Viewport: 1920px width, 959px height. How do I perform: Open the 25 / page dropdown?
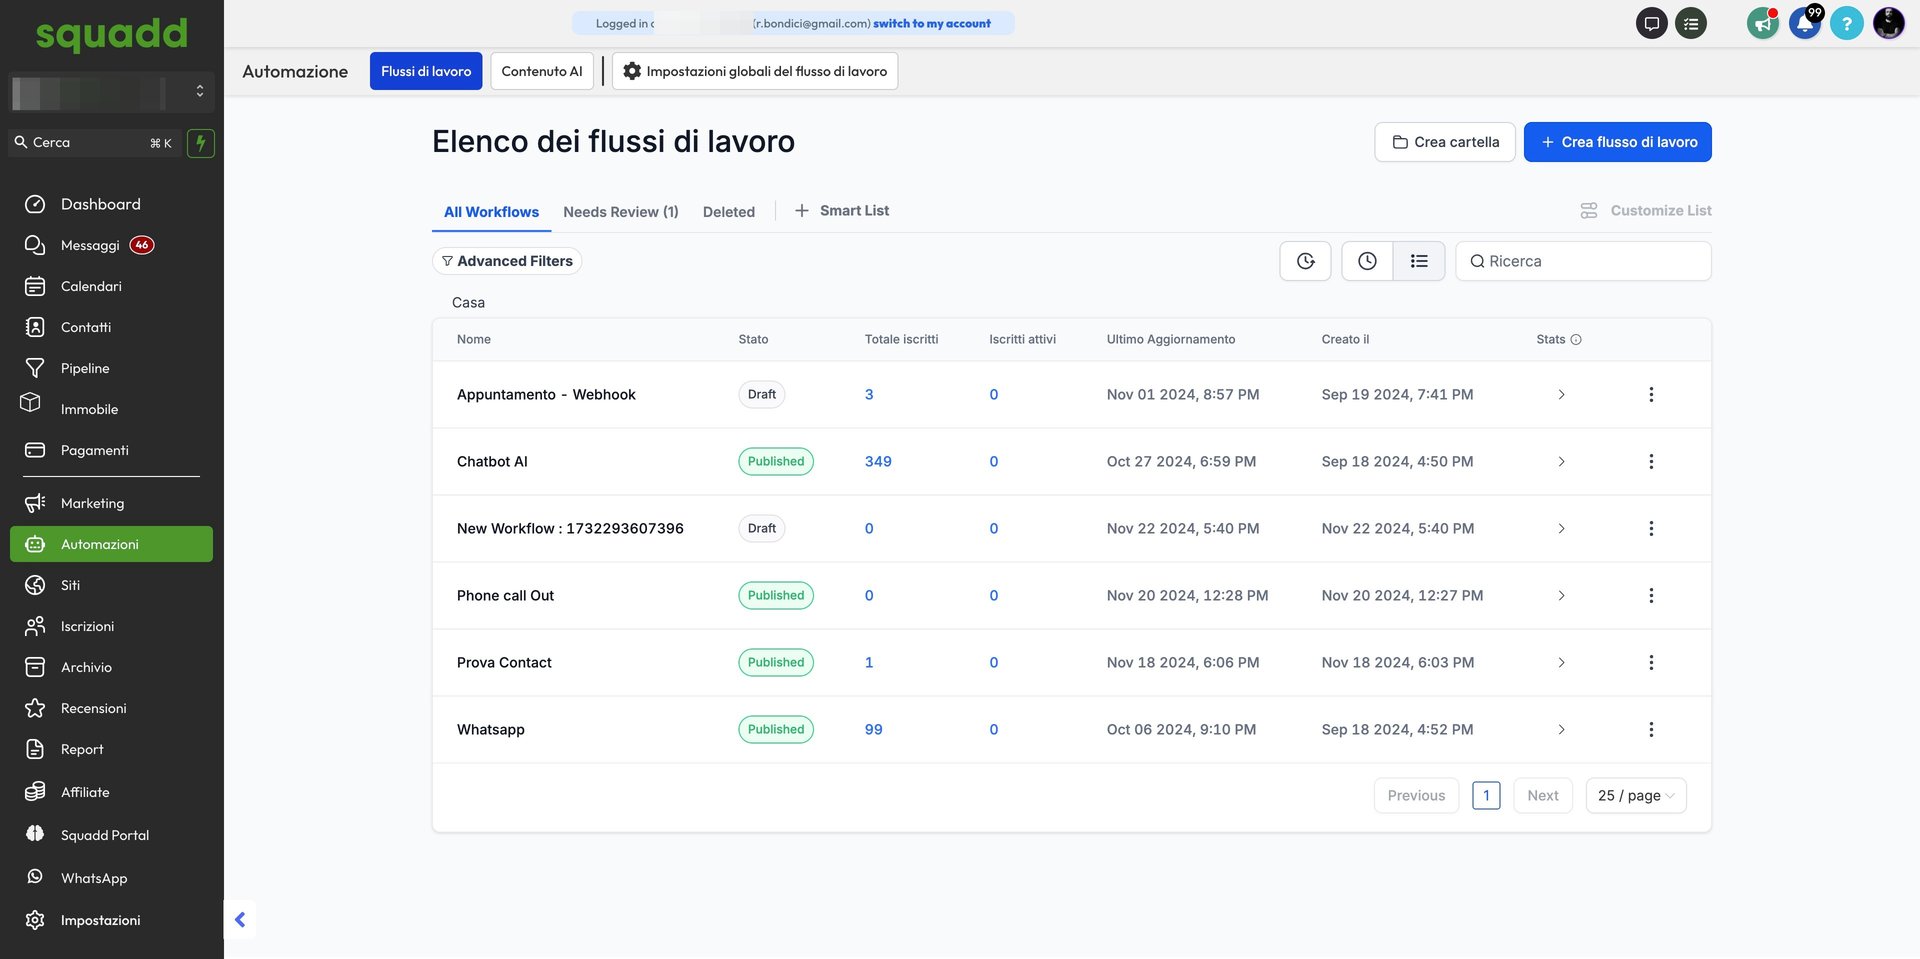1635,796
